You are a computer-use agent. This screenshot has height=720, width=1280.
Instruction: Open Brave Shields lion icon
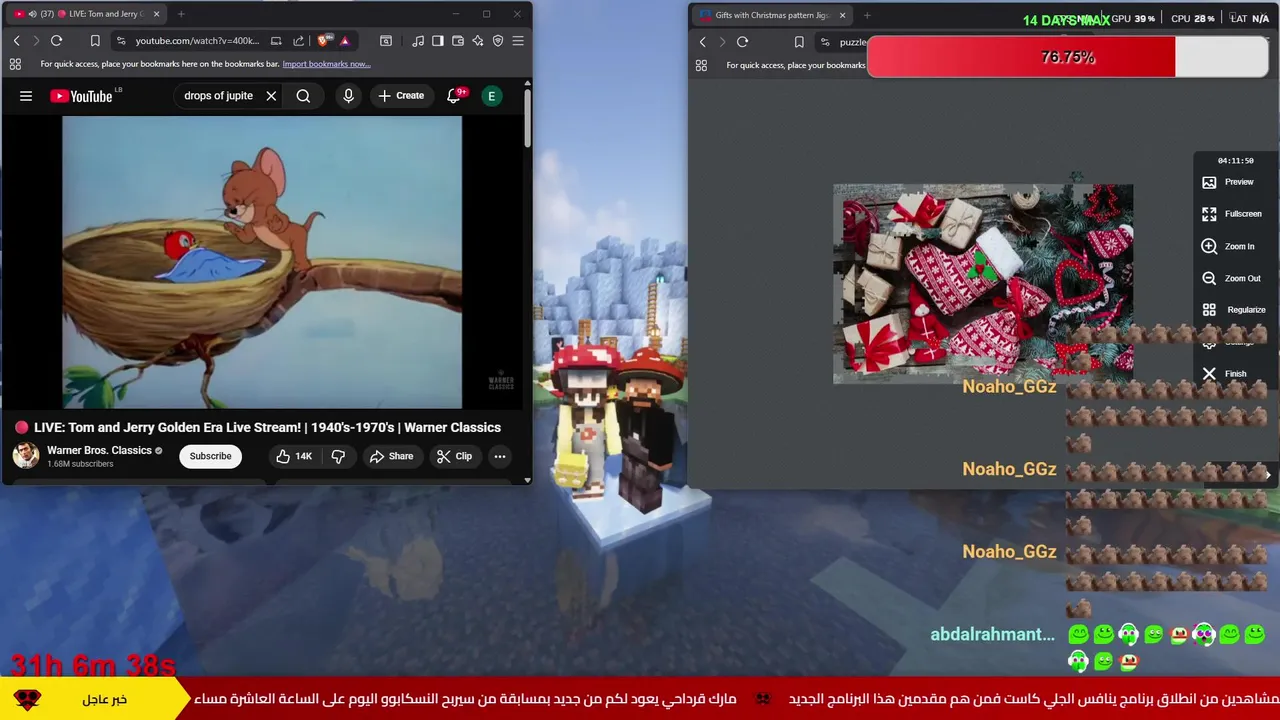(x=323, y=41)
